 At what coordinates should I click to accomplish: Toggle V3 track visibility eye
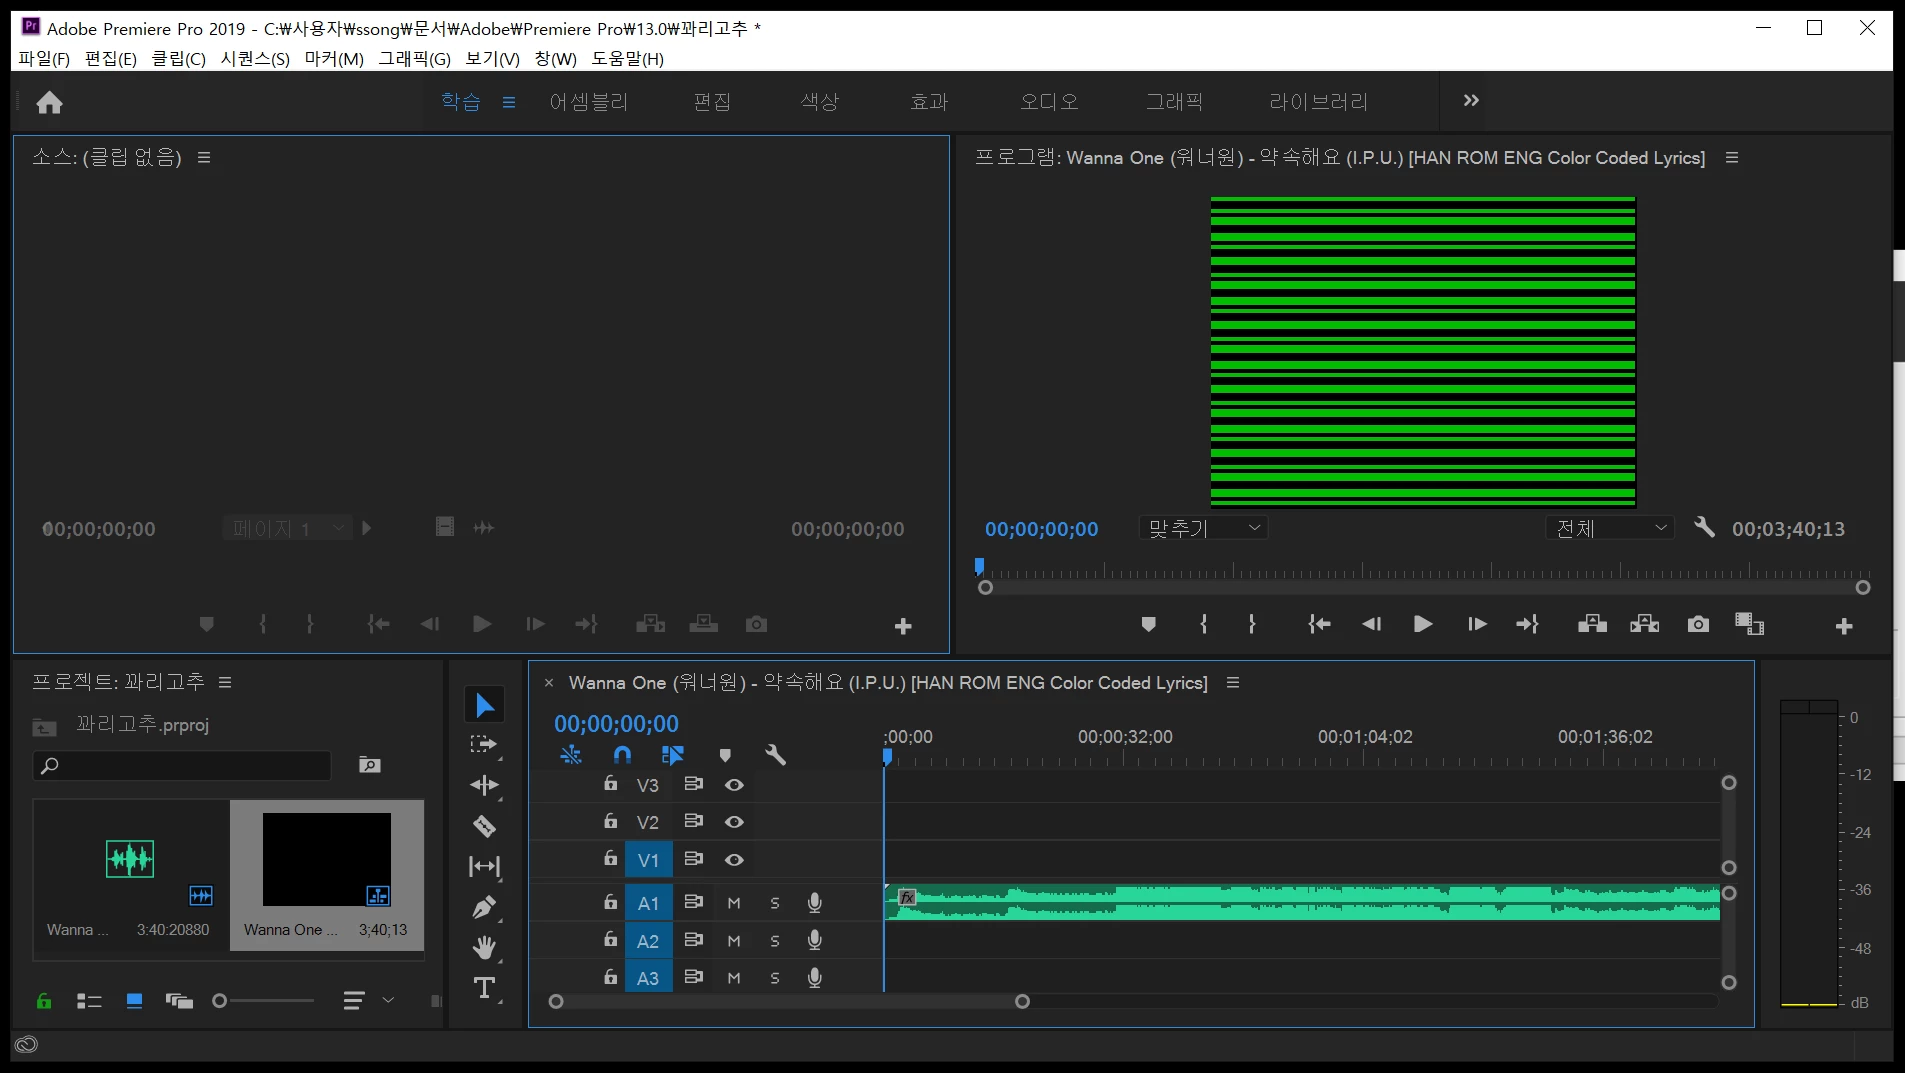point(734,785)
